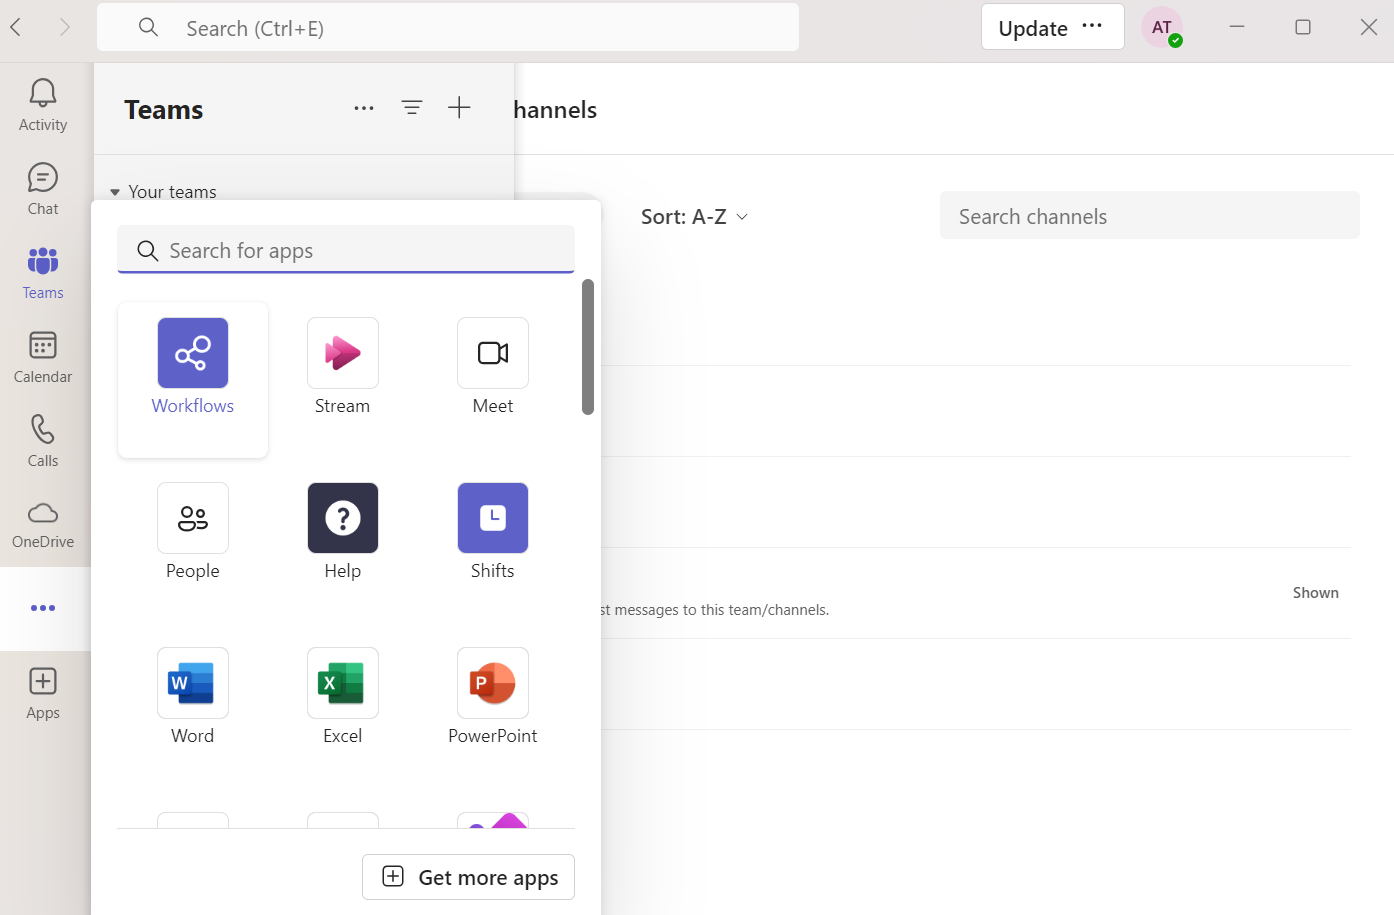Open Calendar from the left rail
This screenshot has height=915, width=1394.
pyautogui.click(x=43, y=357)
